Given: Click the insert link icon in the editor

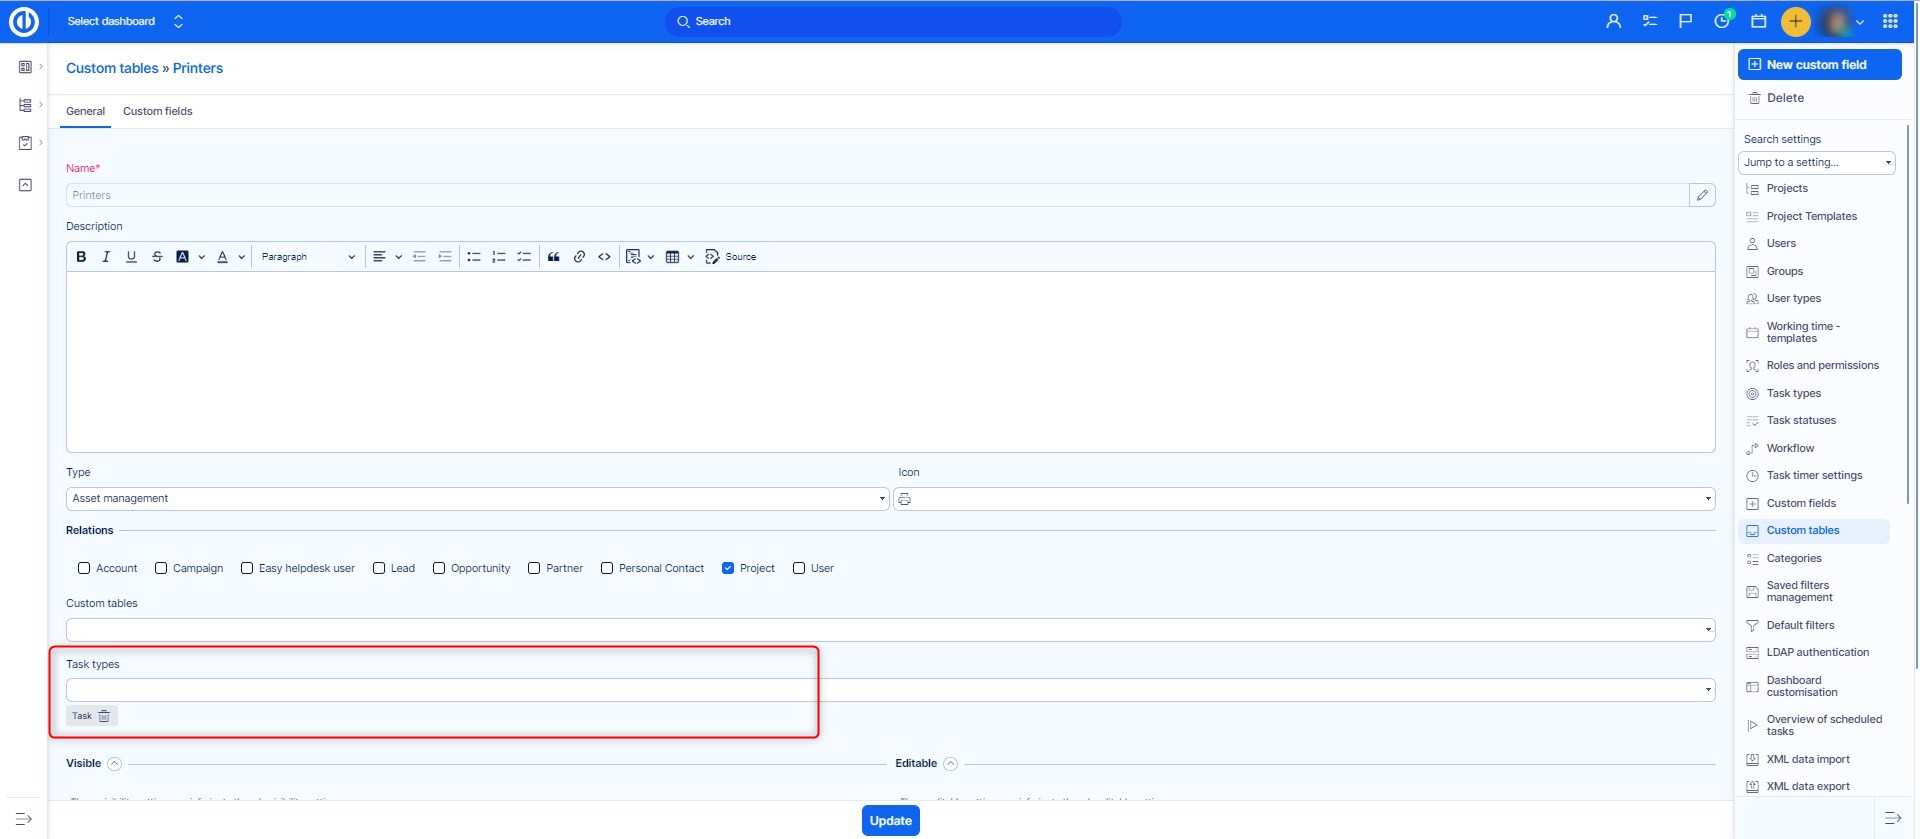Looking at the screenshot, I should (579, 257).
